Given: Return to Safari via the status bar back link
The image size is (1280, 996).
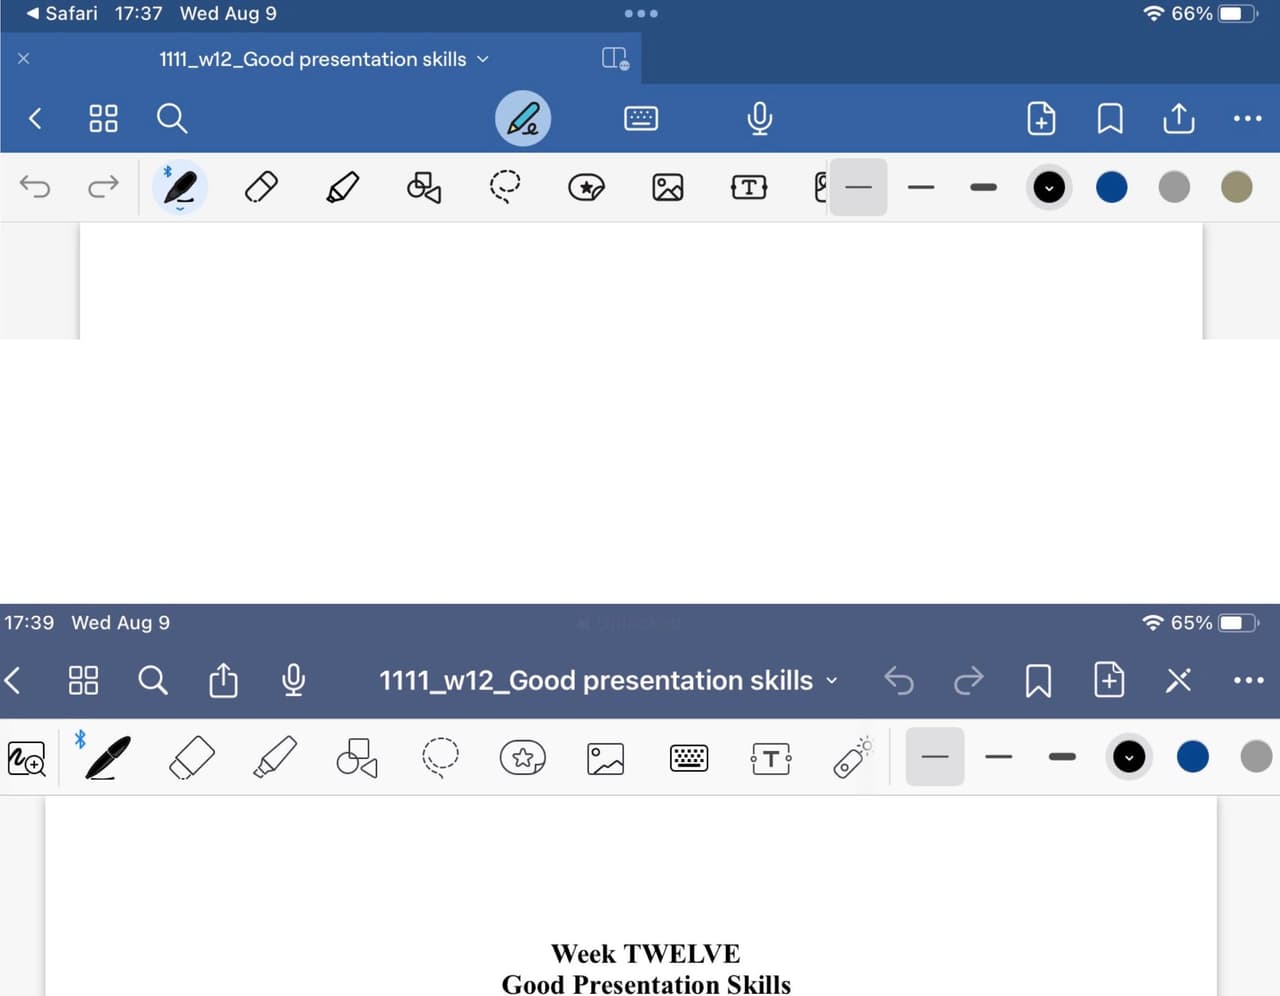Looking at the screenshot, I should point(62,13).
